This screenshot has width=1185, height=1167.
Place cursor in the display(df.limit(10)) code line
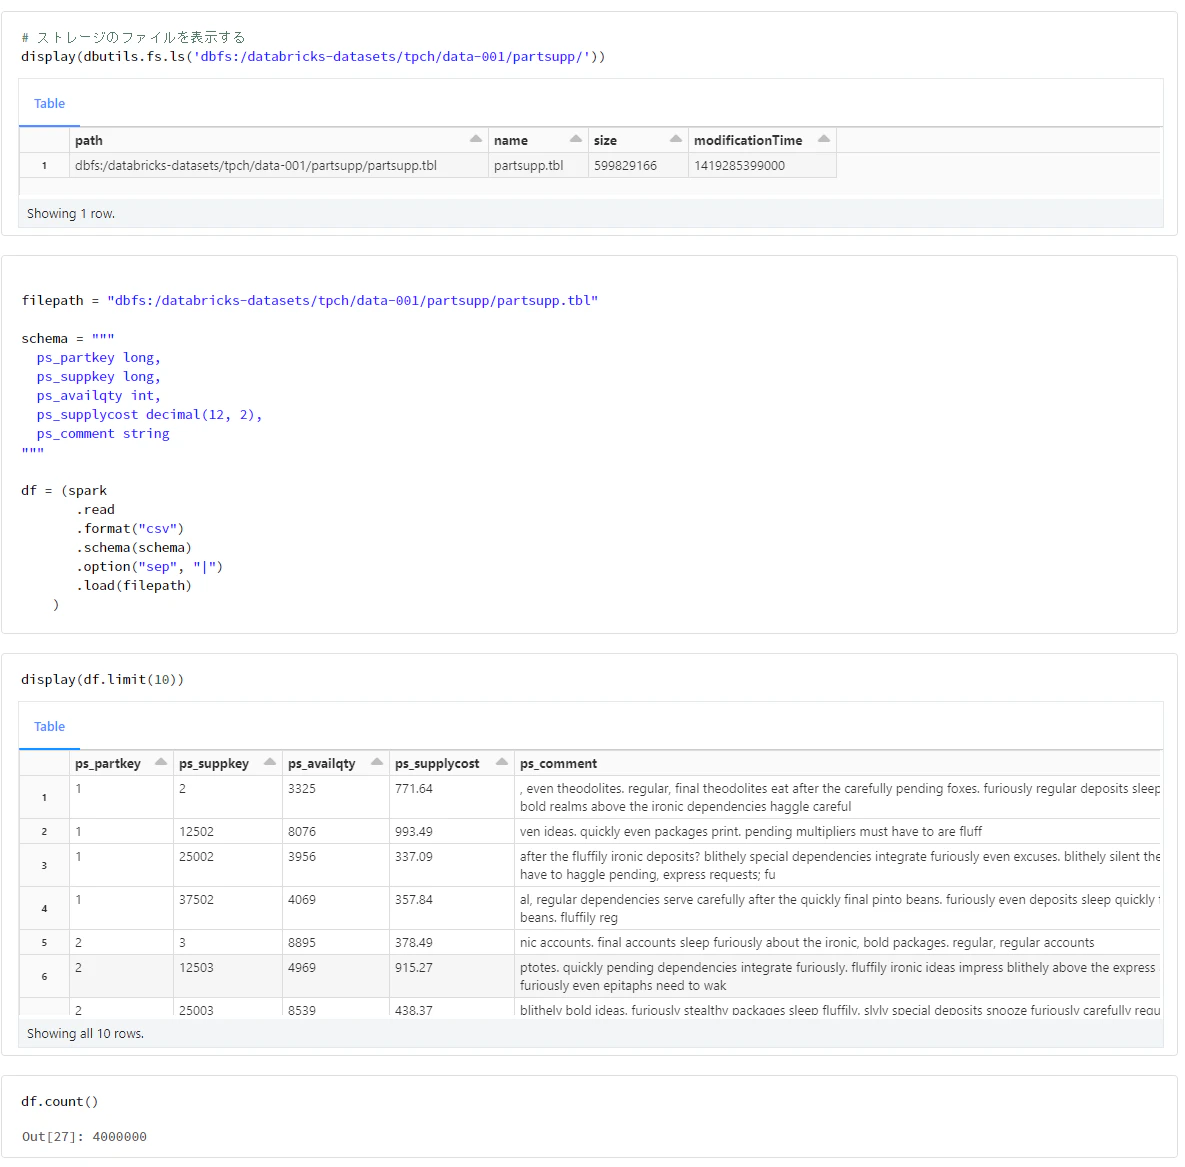[102, 679]
